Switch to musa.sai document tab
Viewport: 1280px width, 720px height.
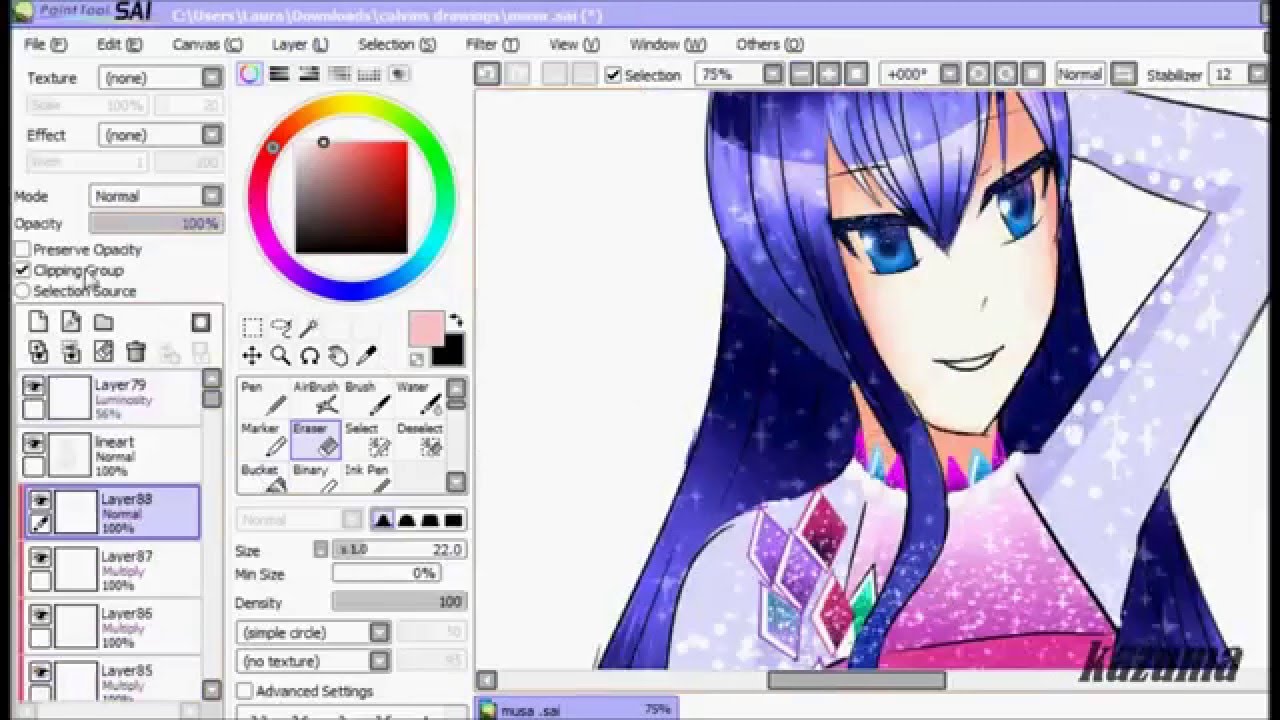[576, 709]
